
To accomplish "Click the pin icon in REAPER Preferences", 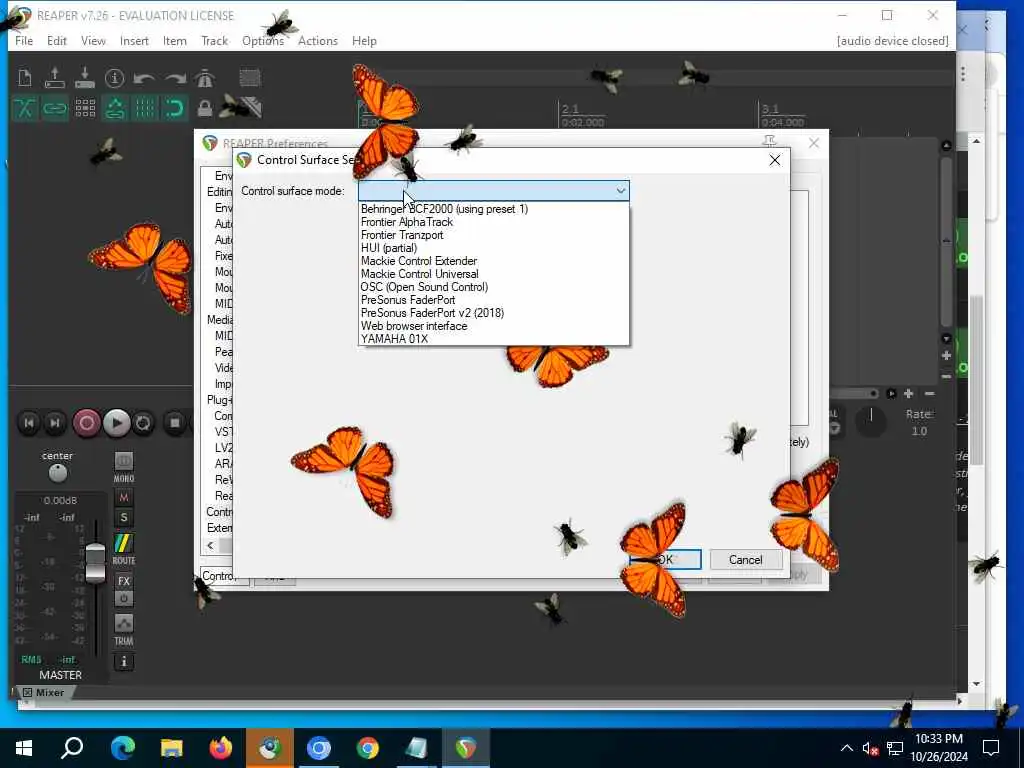I will 769,142.
